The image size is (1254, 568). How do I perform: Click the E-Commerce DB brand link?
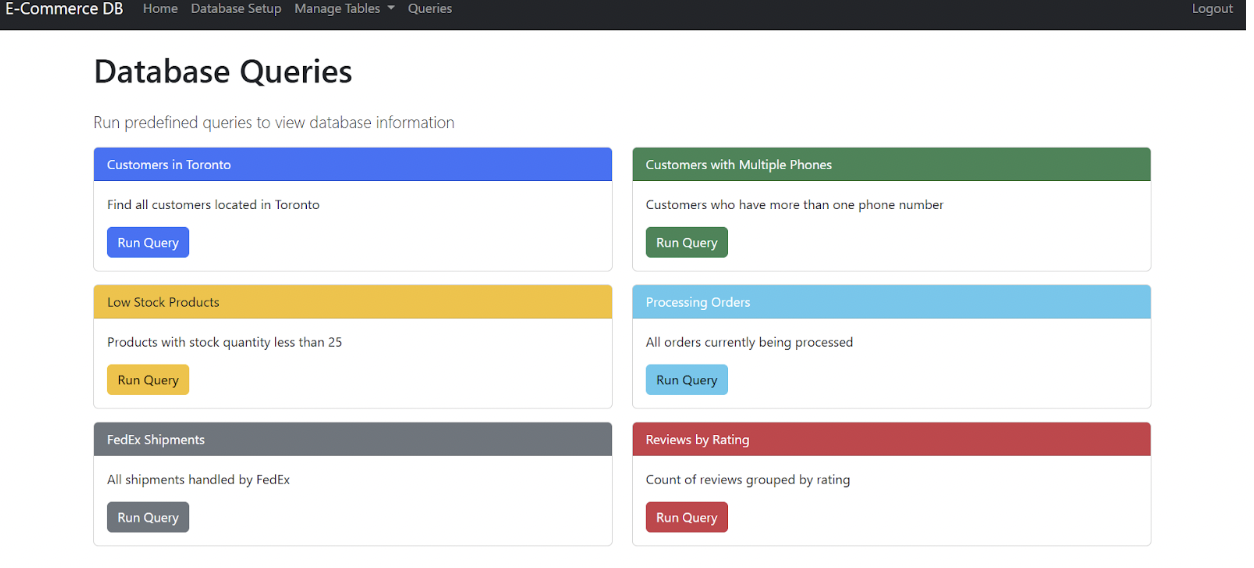tap(65, 9)
